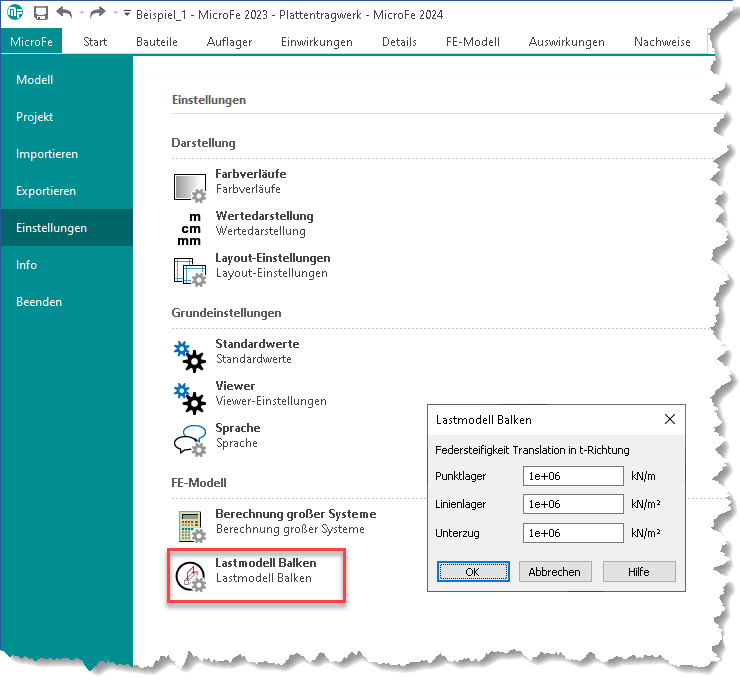
Task: Click the Linienlager stiffness input field
Action: point(573,504)
